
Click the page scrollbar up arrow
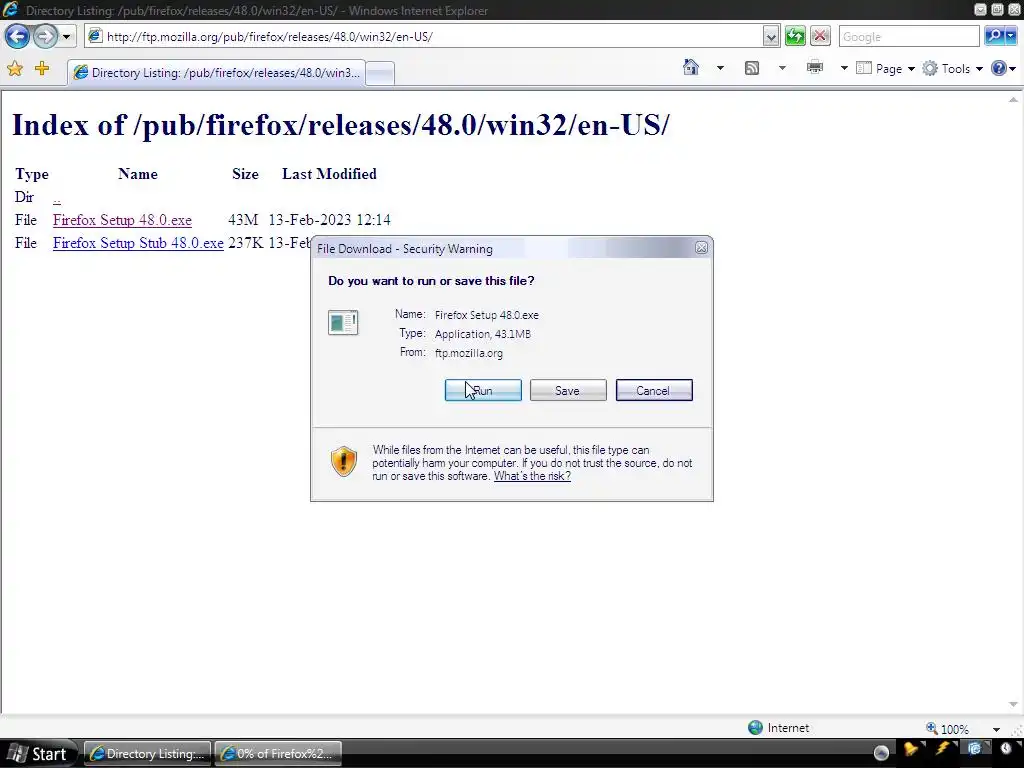[x=1013, y=99]
